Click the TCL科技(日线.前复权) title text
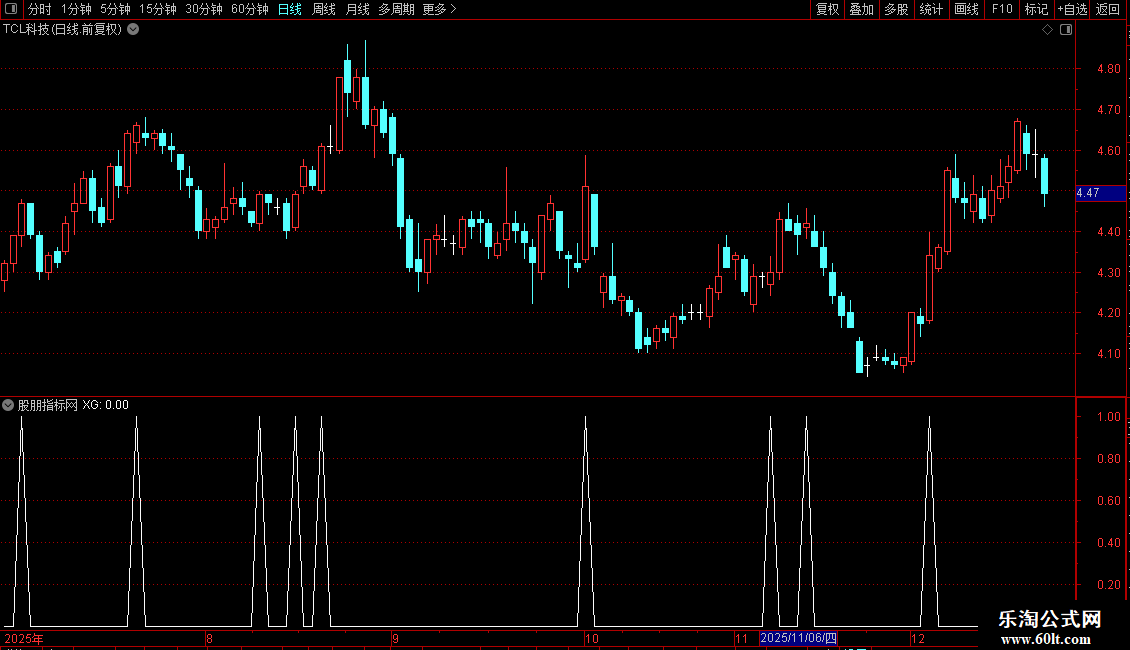The image size is (1130, 650). point(63,30)
